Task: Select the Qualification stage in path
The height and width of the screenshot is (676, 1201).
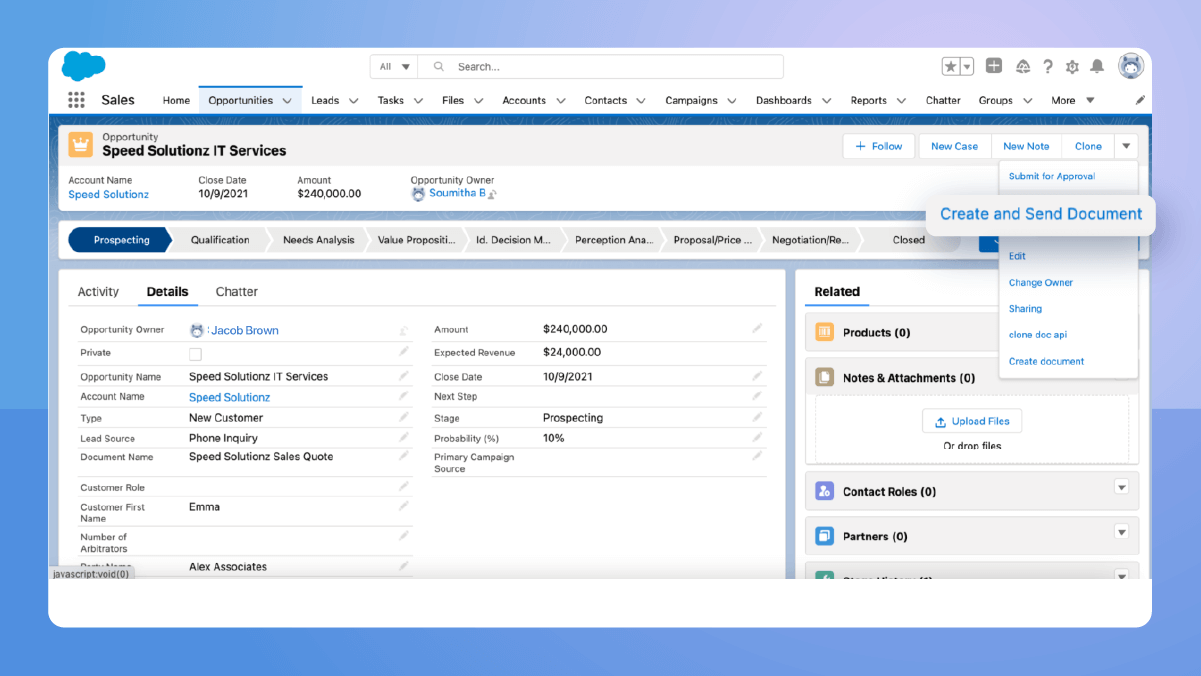Action: pos(220,240)
